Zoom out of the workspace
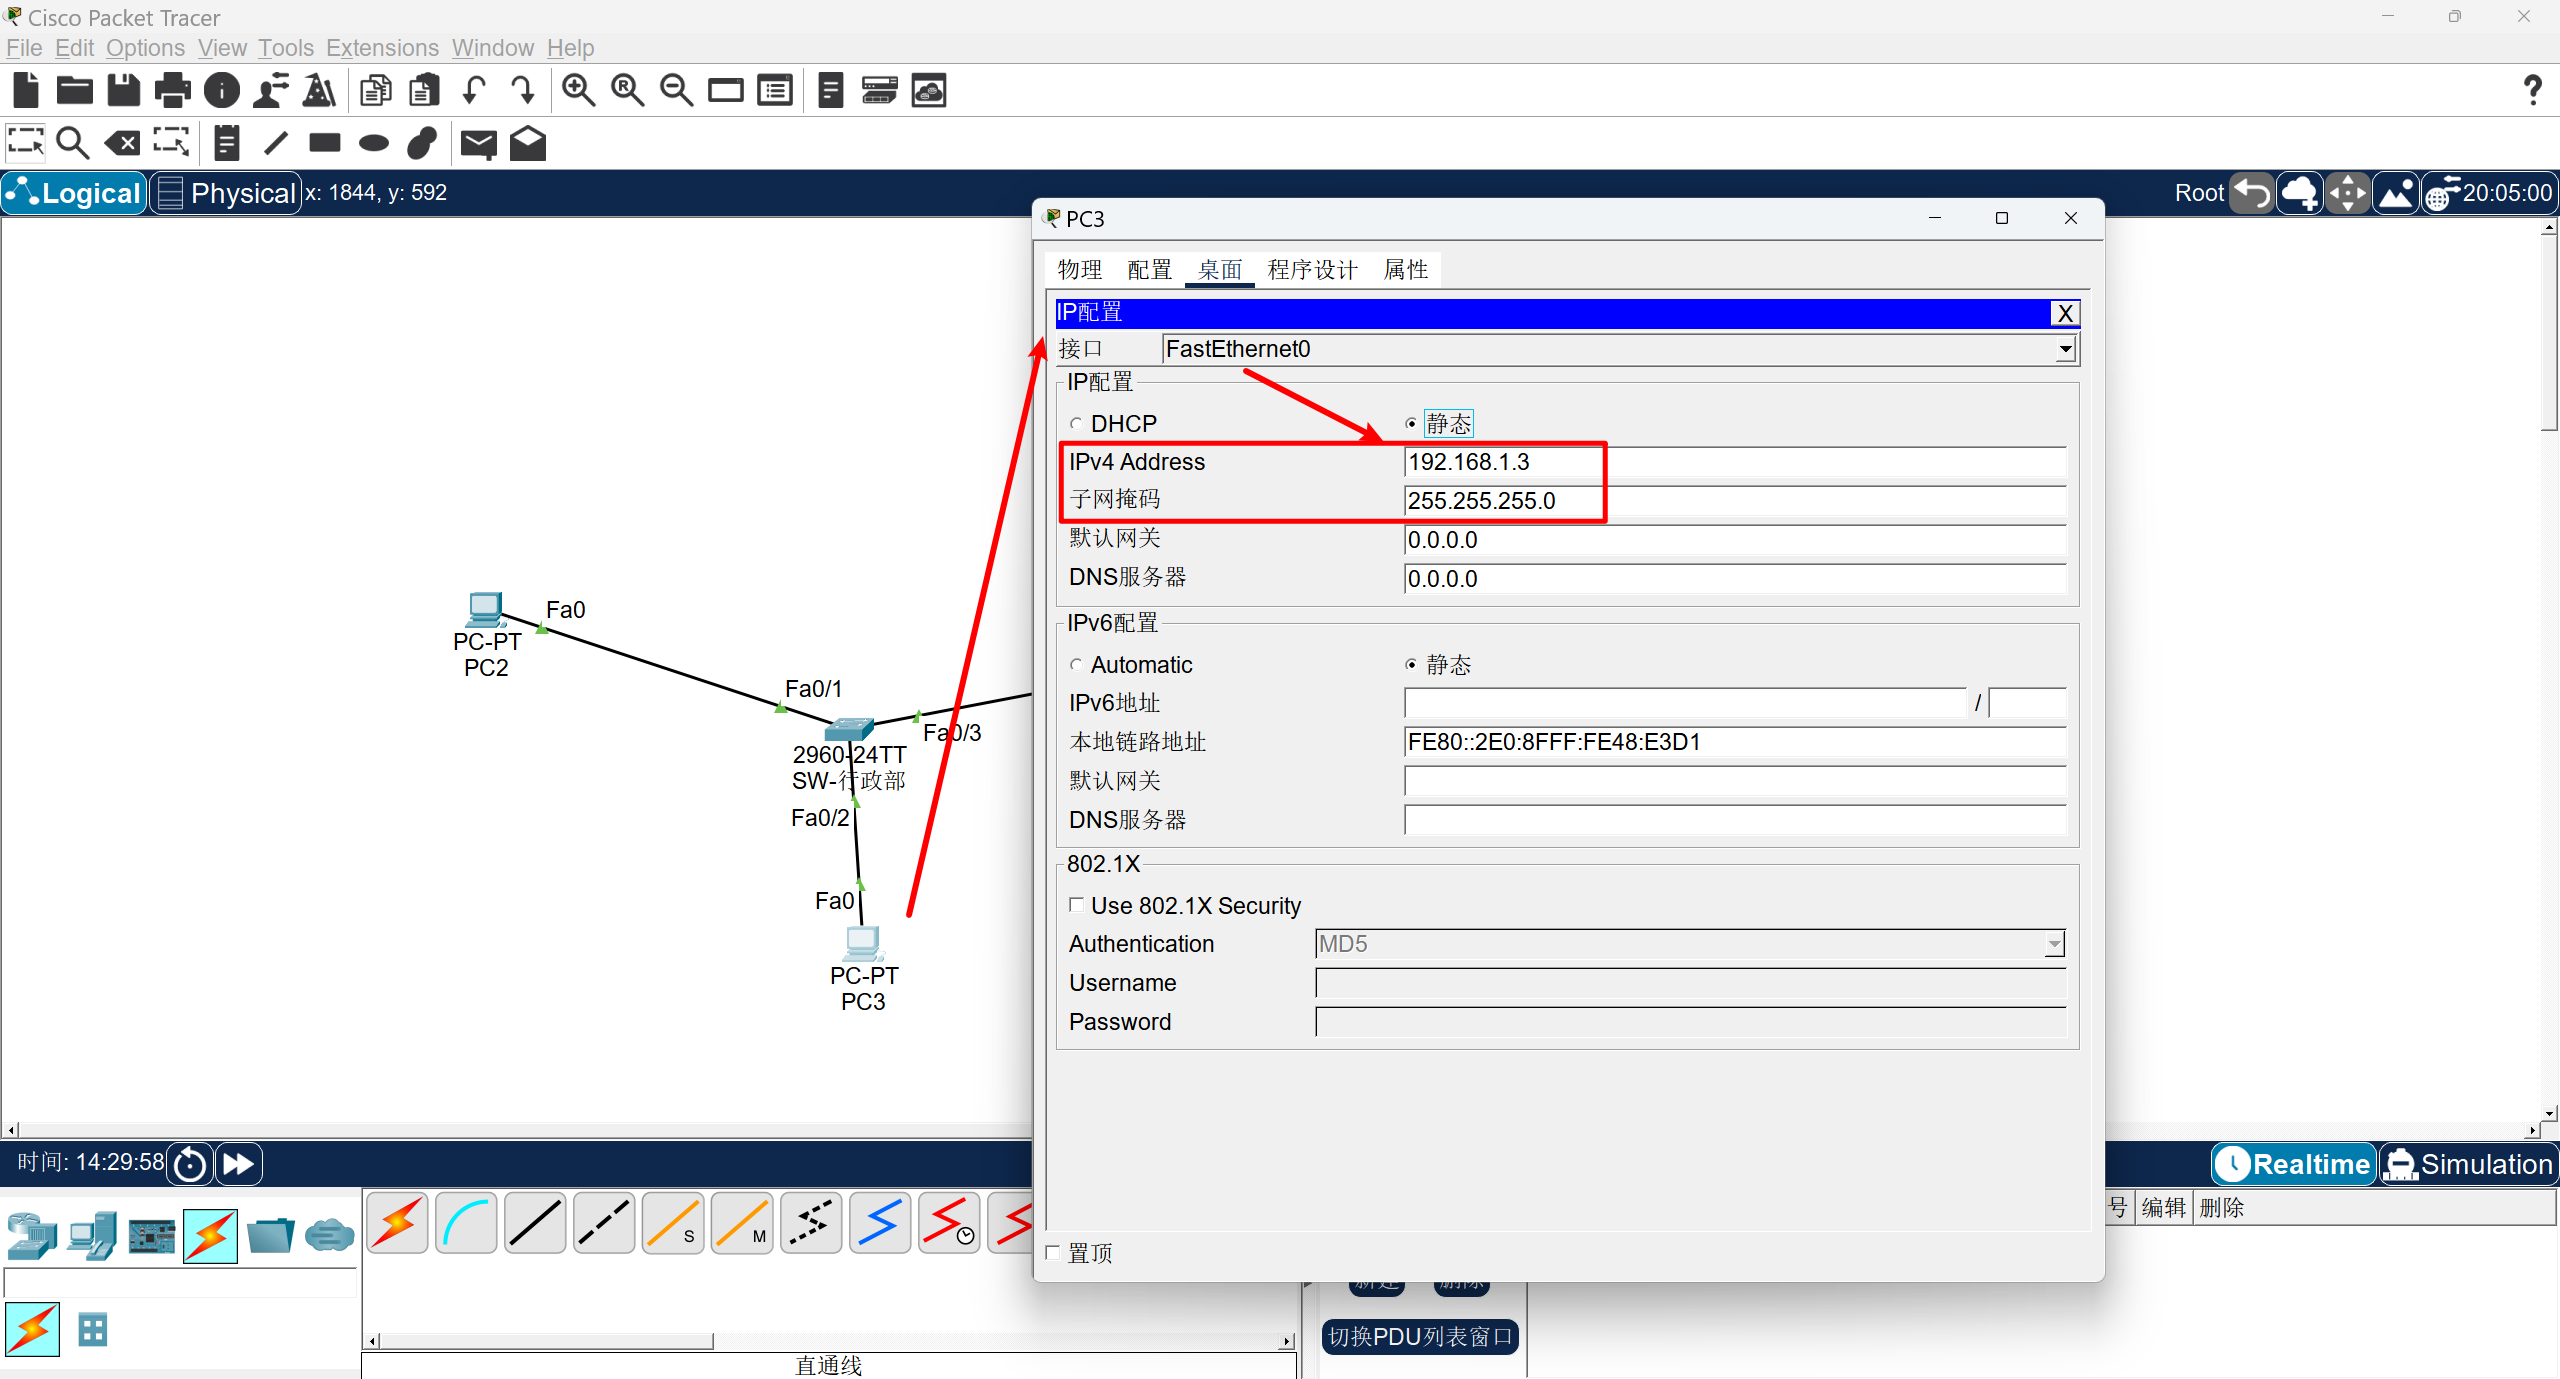This screenshot has width=2560, height=1379. coord(676,90)
